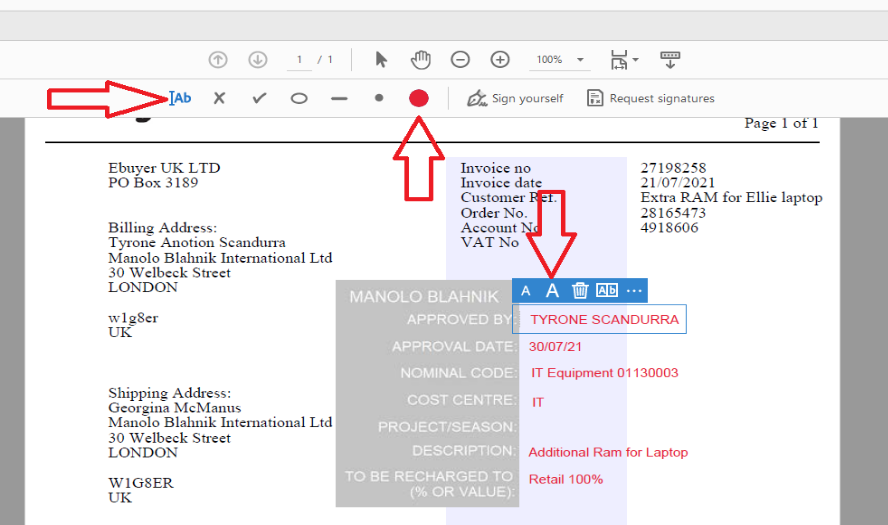Open the 100% zoom level dropdown
The width and height of the screenshot is (888, 525).
[558, 59]
